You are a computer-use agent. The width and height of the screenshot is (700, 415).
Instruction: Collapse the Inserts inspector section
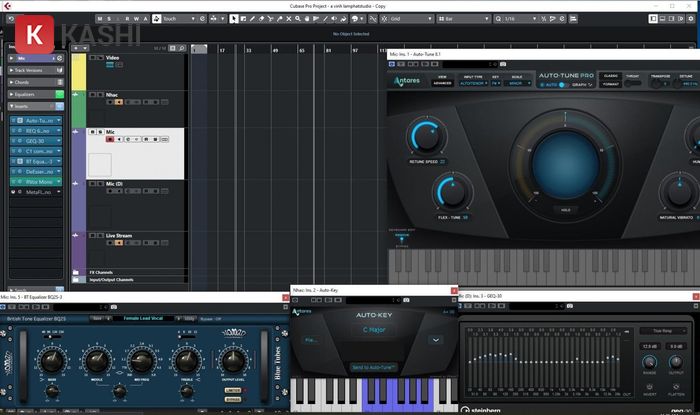pos(36,107)
